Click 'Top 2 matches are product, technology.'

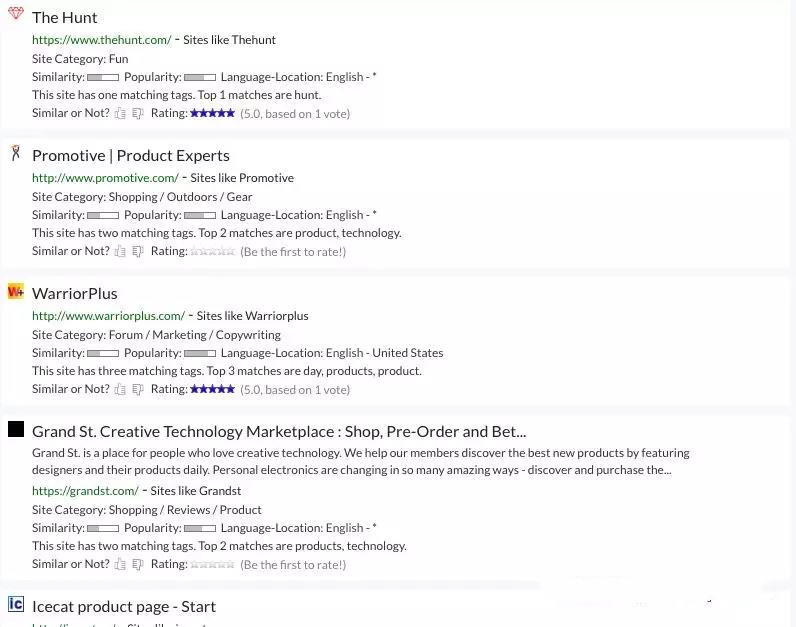pyautogui.click(x=300, y=233)
